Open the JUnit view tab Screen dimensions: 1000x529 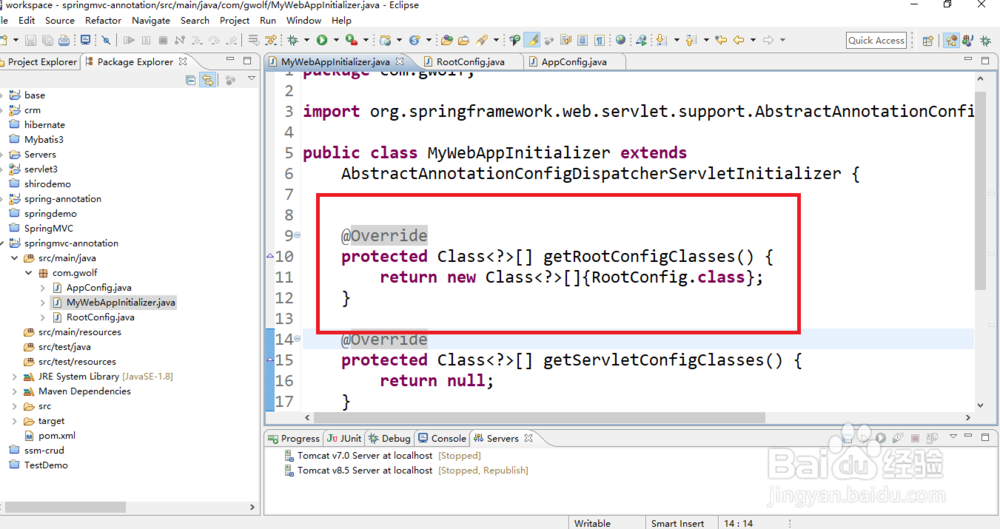click(344, 438)
